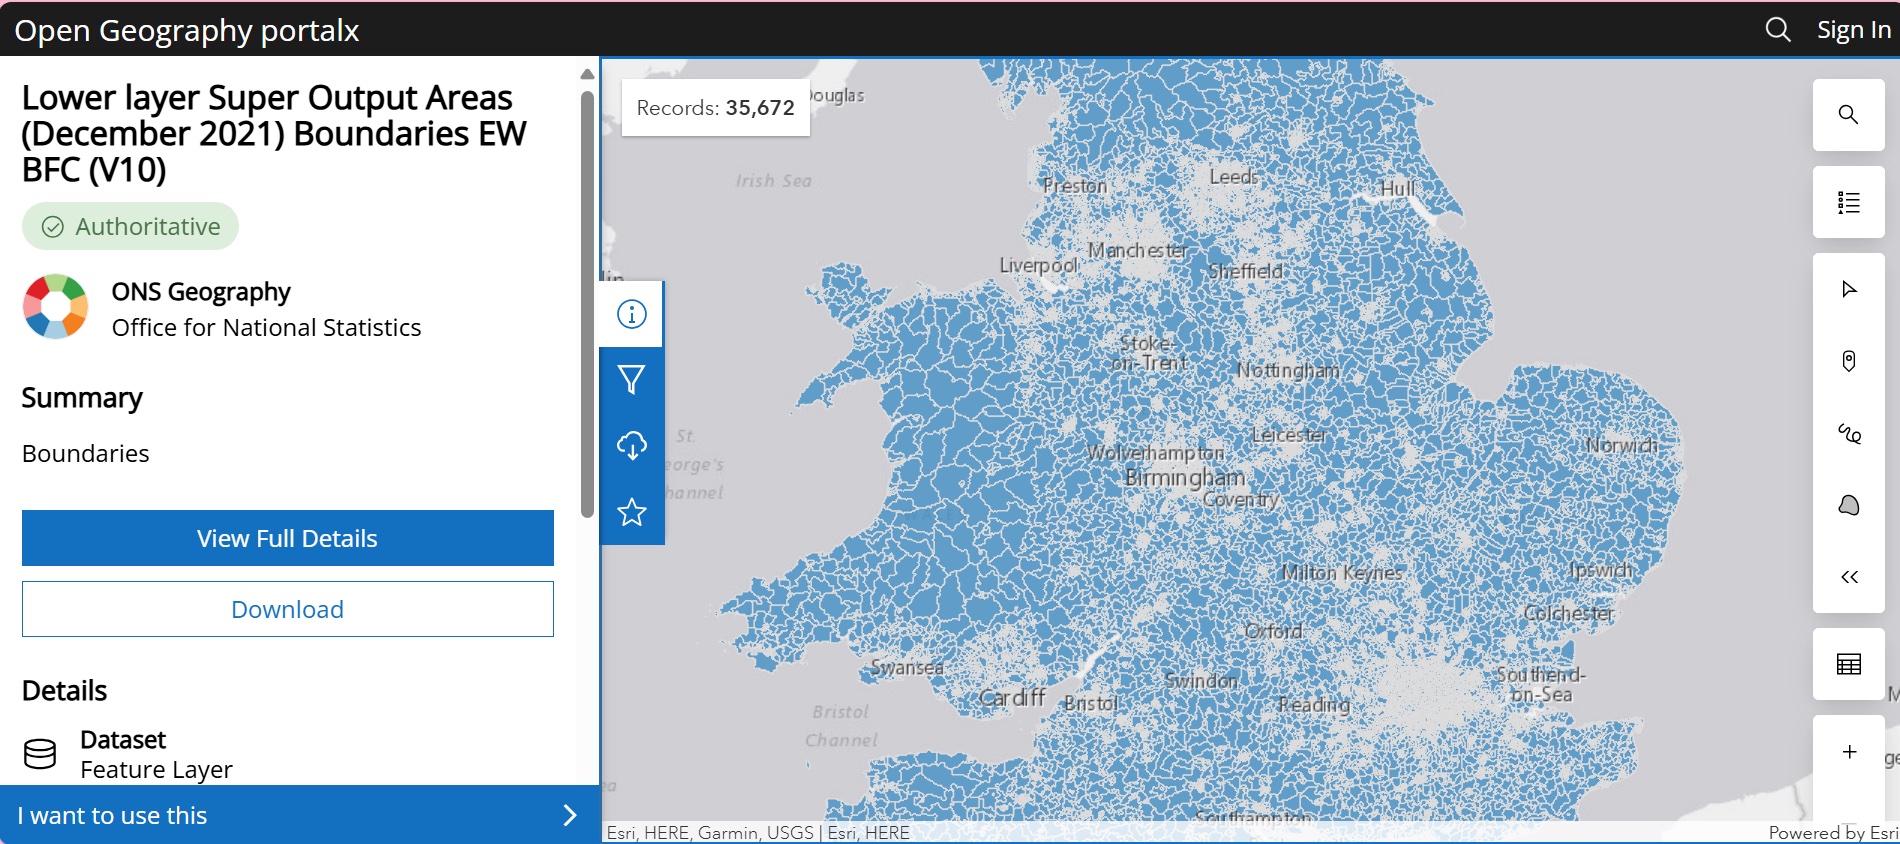The width and height of the screenshot is (1900, 844).
Task: Click Sign In link
Action: click(1853, 30)
